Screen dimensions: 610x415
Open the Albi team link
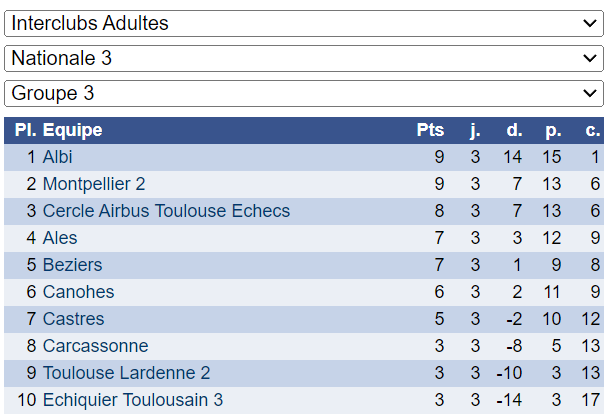pos(58,157)
